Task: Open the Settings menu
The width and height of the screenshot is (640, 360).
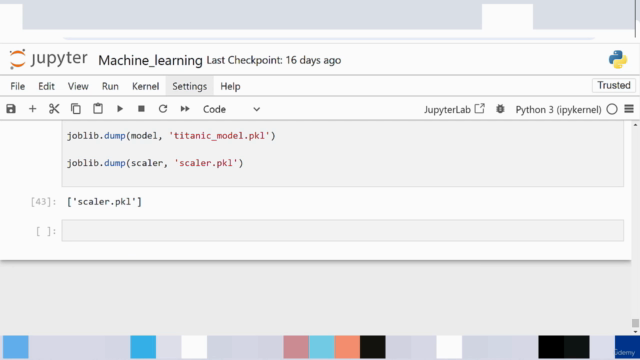Action: tap(189, 87)
